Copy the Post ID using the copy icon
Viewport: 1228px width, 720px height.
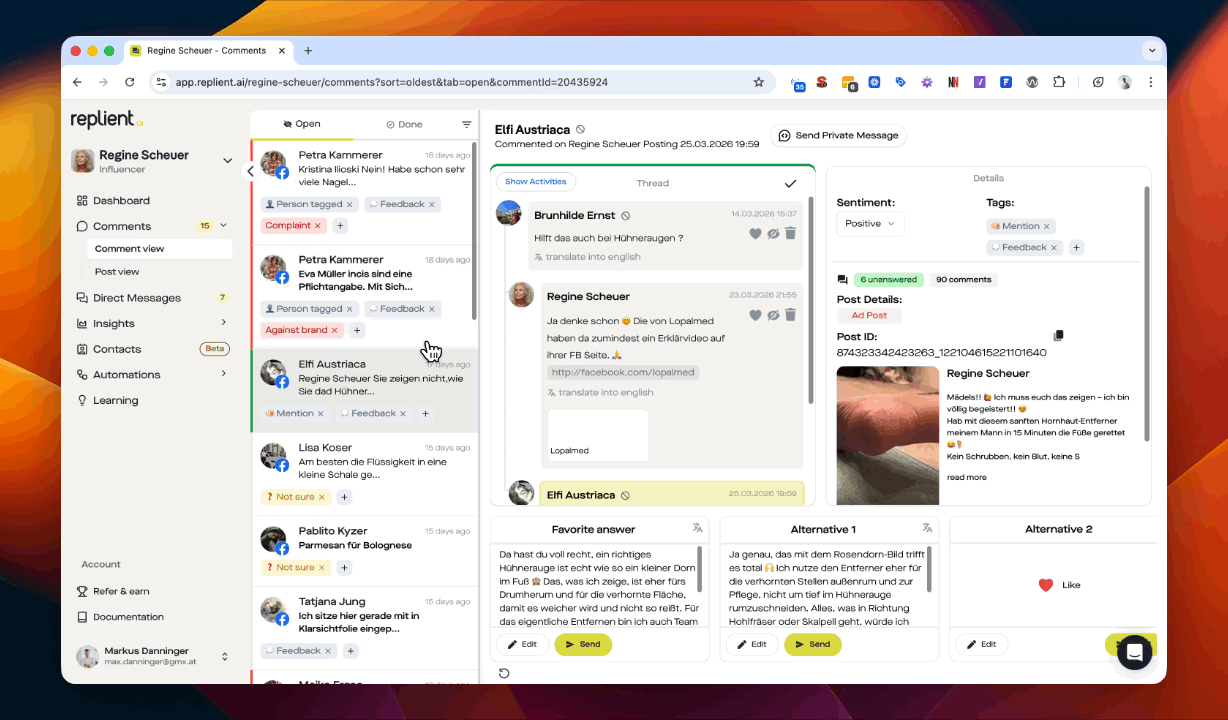(x=1060, y=335)
